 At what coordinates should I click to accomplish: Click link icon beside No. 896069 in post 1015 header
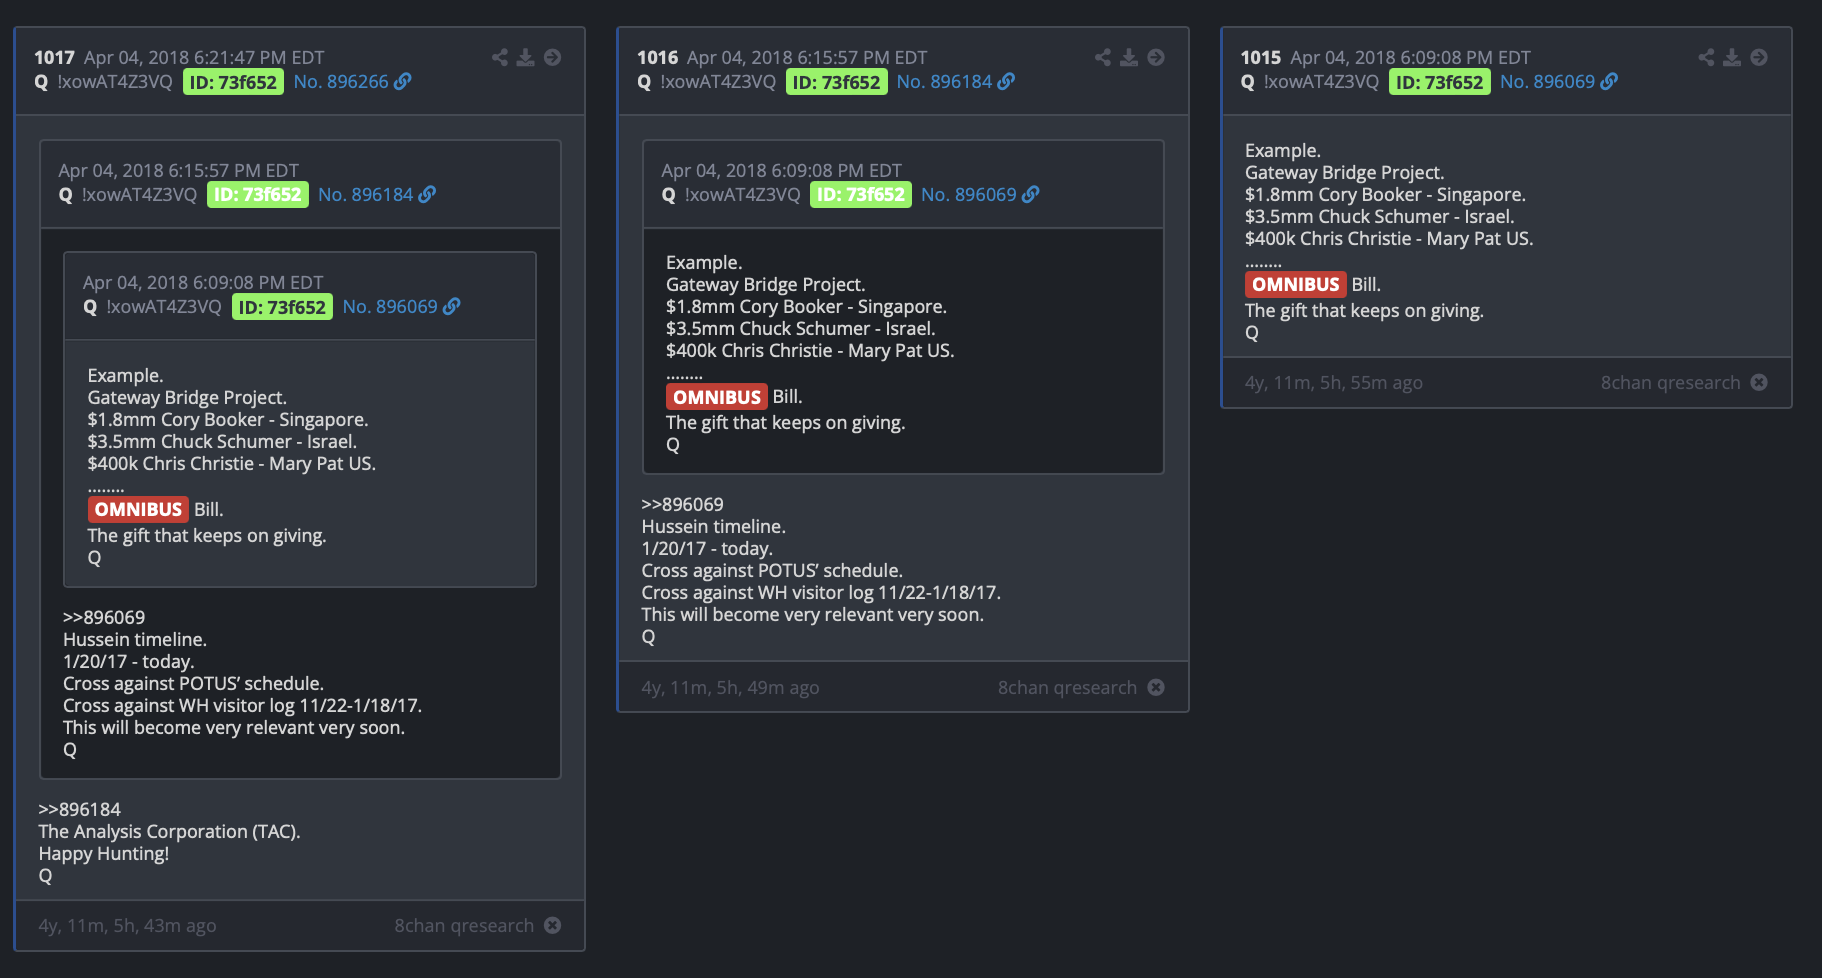point(1609,81)
